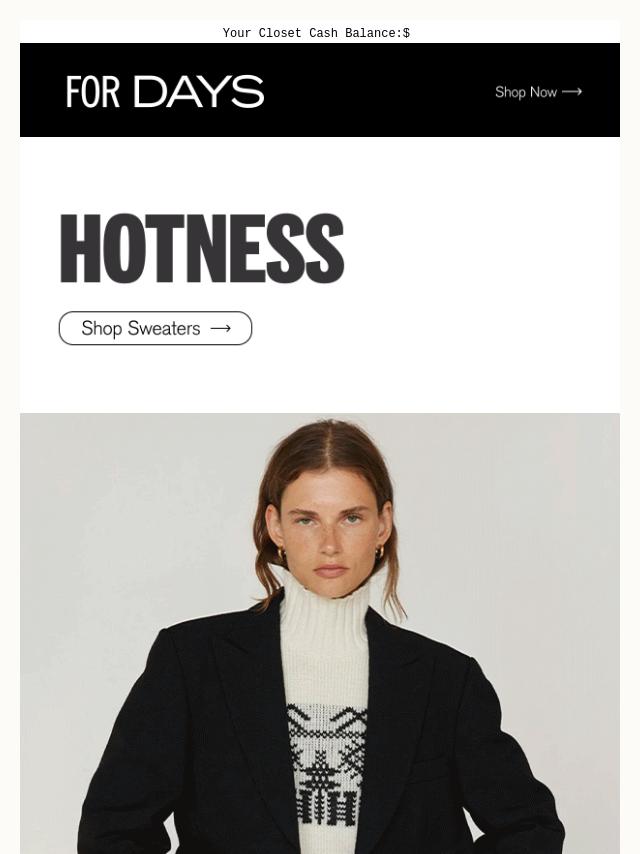
Task: Open the model photo in the sweater promo
Action: (320, 633)
